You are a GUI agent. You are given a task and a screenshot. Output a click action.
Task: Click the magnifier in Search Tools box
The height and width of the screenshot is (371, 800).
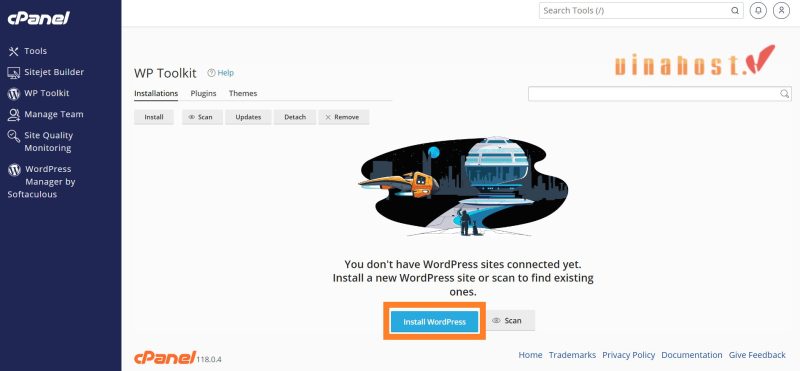click(x=735, y=10)
